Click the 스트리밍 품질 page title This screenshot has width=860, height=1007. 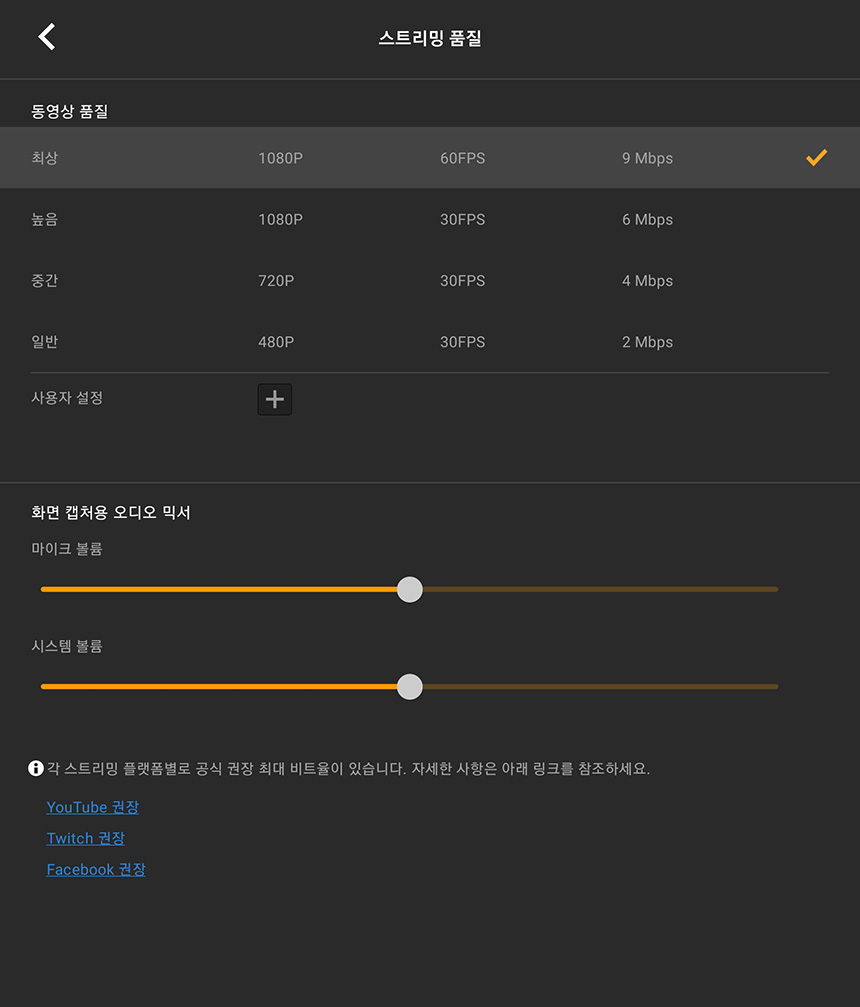point(430,38)
